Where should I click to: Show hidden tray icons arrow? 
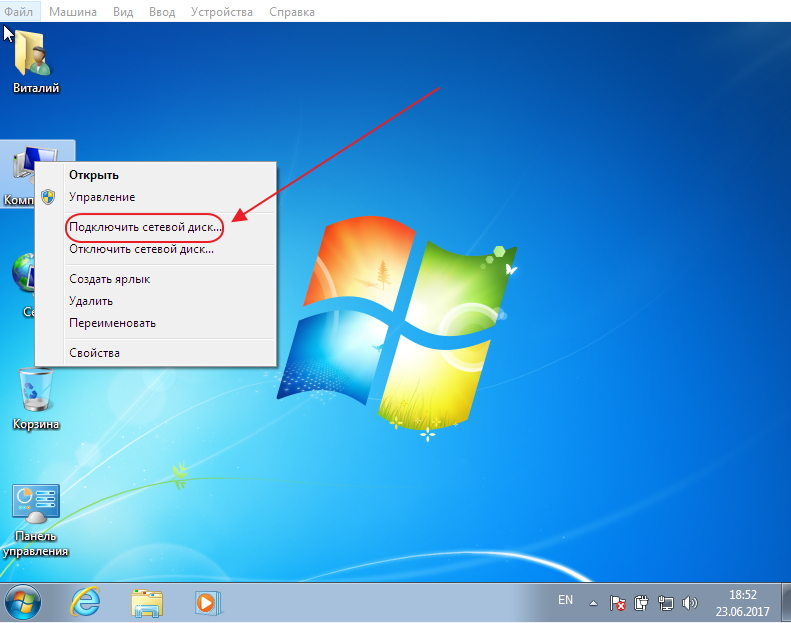click(x=593, y=602)
